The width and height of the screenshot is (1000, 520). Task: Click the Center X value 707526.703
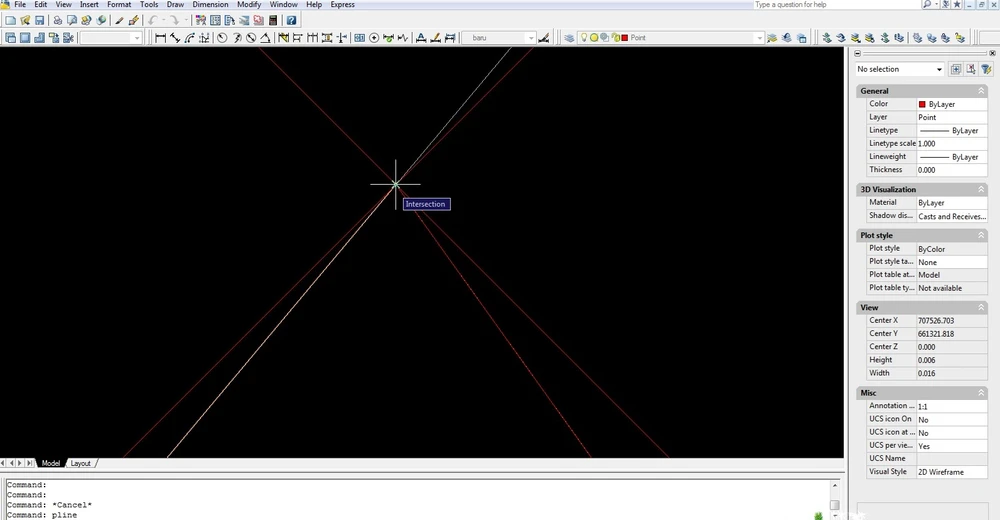952,321
